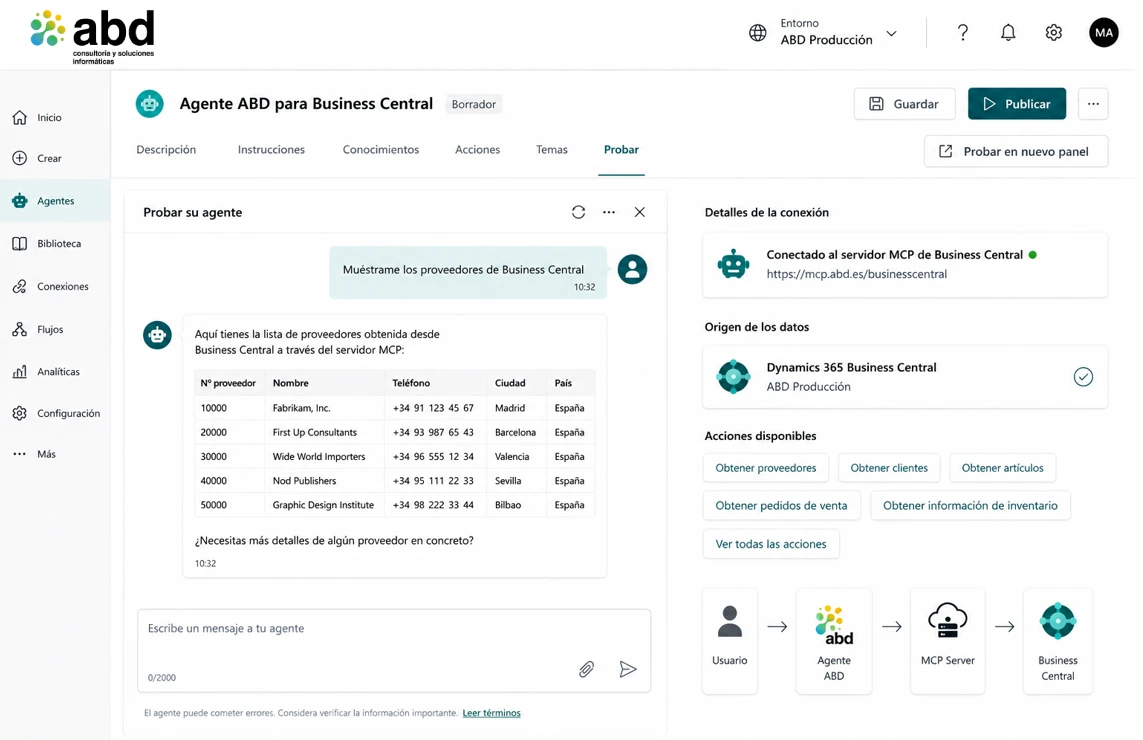Open the help question mark icon
This screenshot has width=1143, height=740.
(x=962, y=33)
